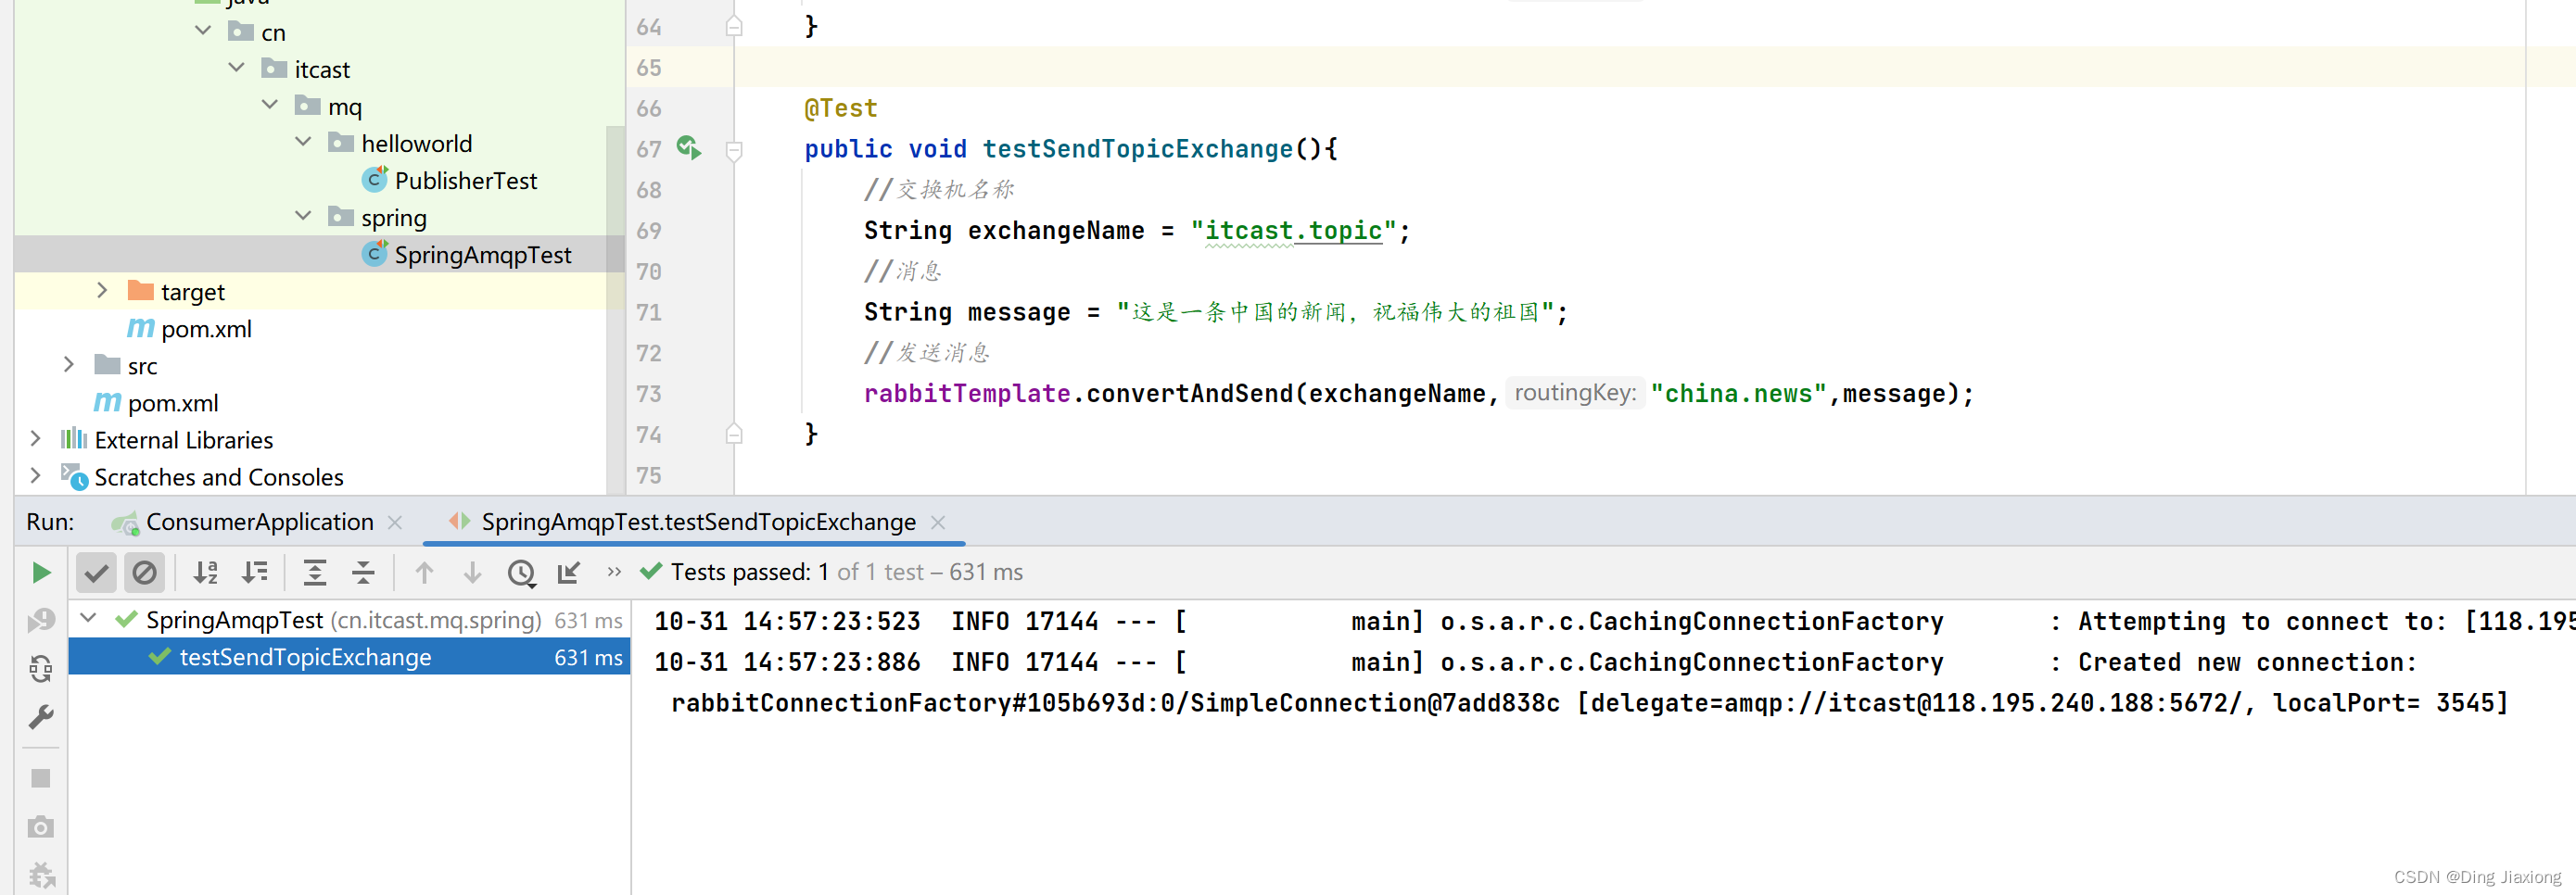Click the "itcast.topic" string literal
Viewport: 2576px width, 895px height.
[x=1293, y=231]
